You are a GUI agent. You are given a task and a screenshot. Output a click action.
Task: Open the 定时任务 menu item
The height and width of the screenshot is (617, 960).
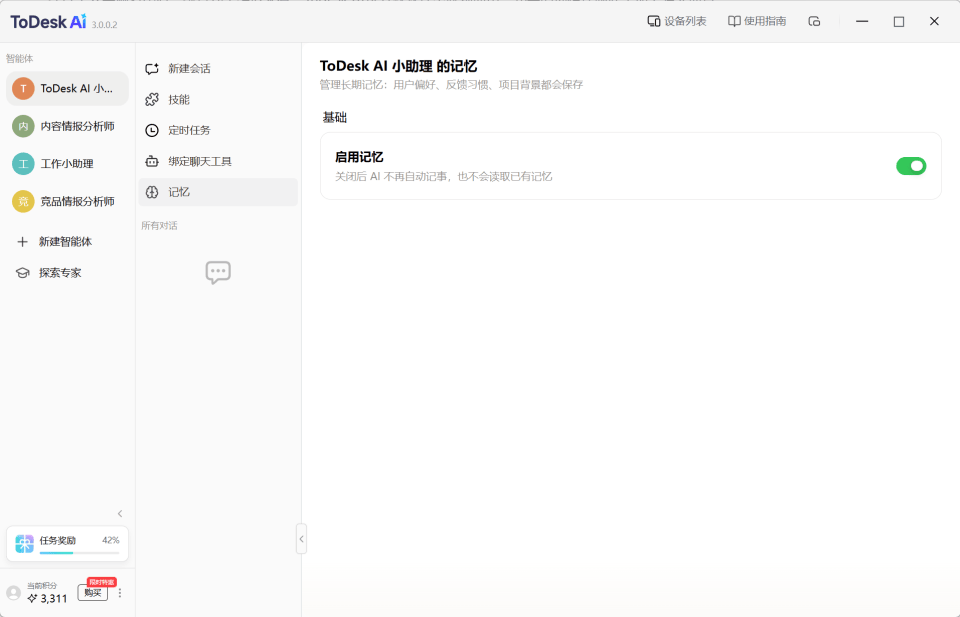click(218, 130)
